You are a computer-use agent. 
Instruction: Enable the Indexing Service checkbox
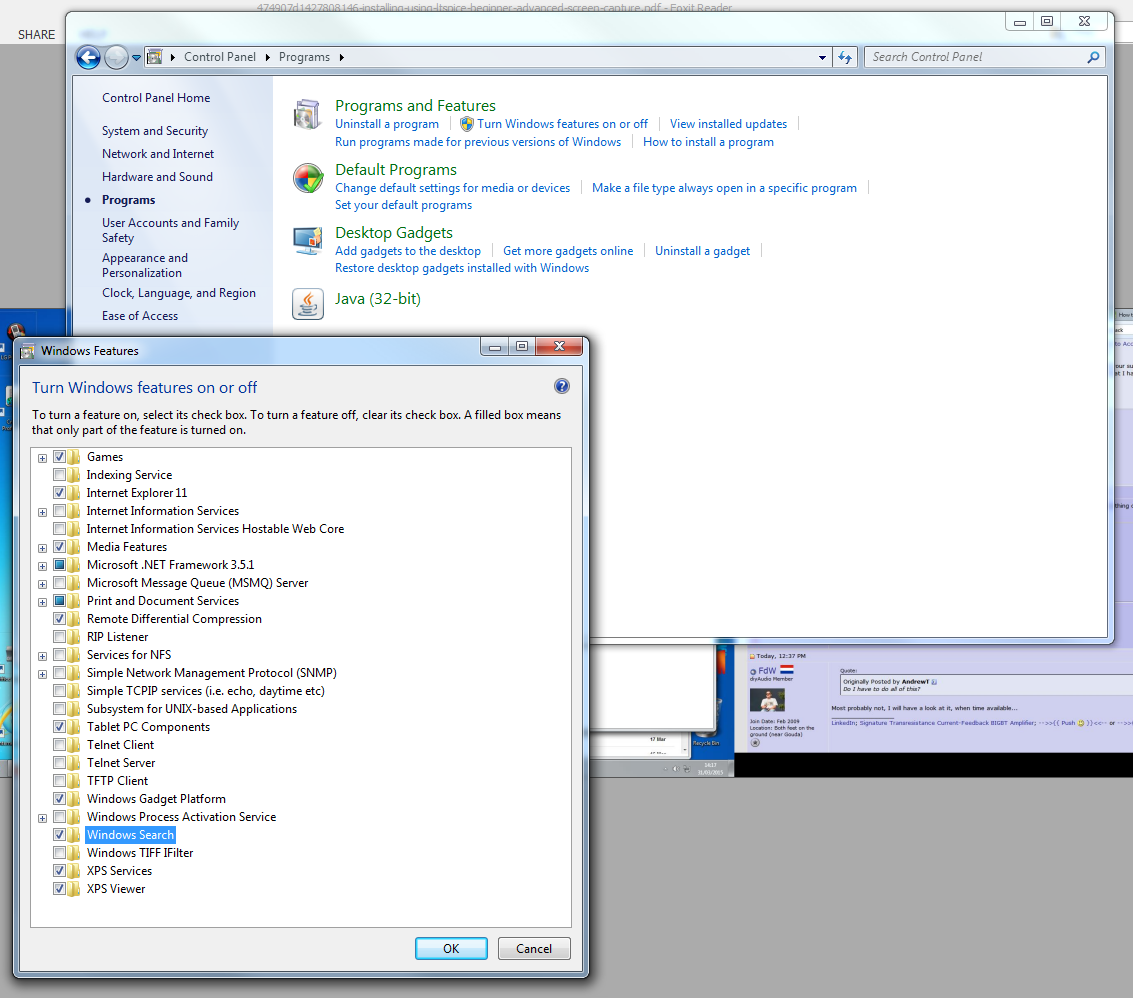59,475
